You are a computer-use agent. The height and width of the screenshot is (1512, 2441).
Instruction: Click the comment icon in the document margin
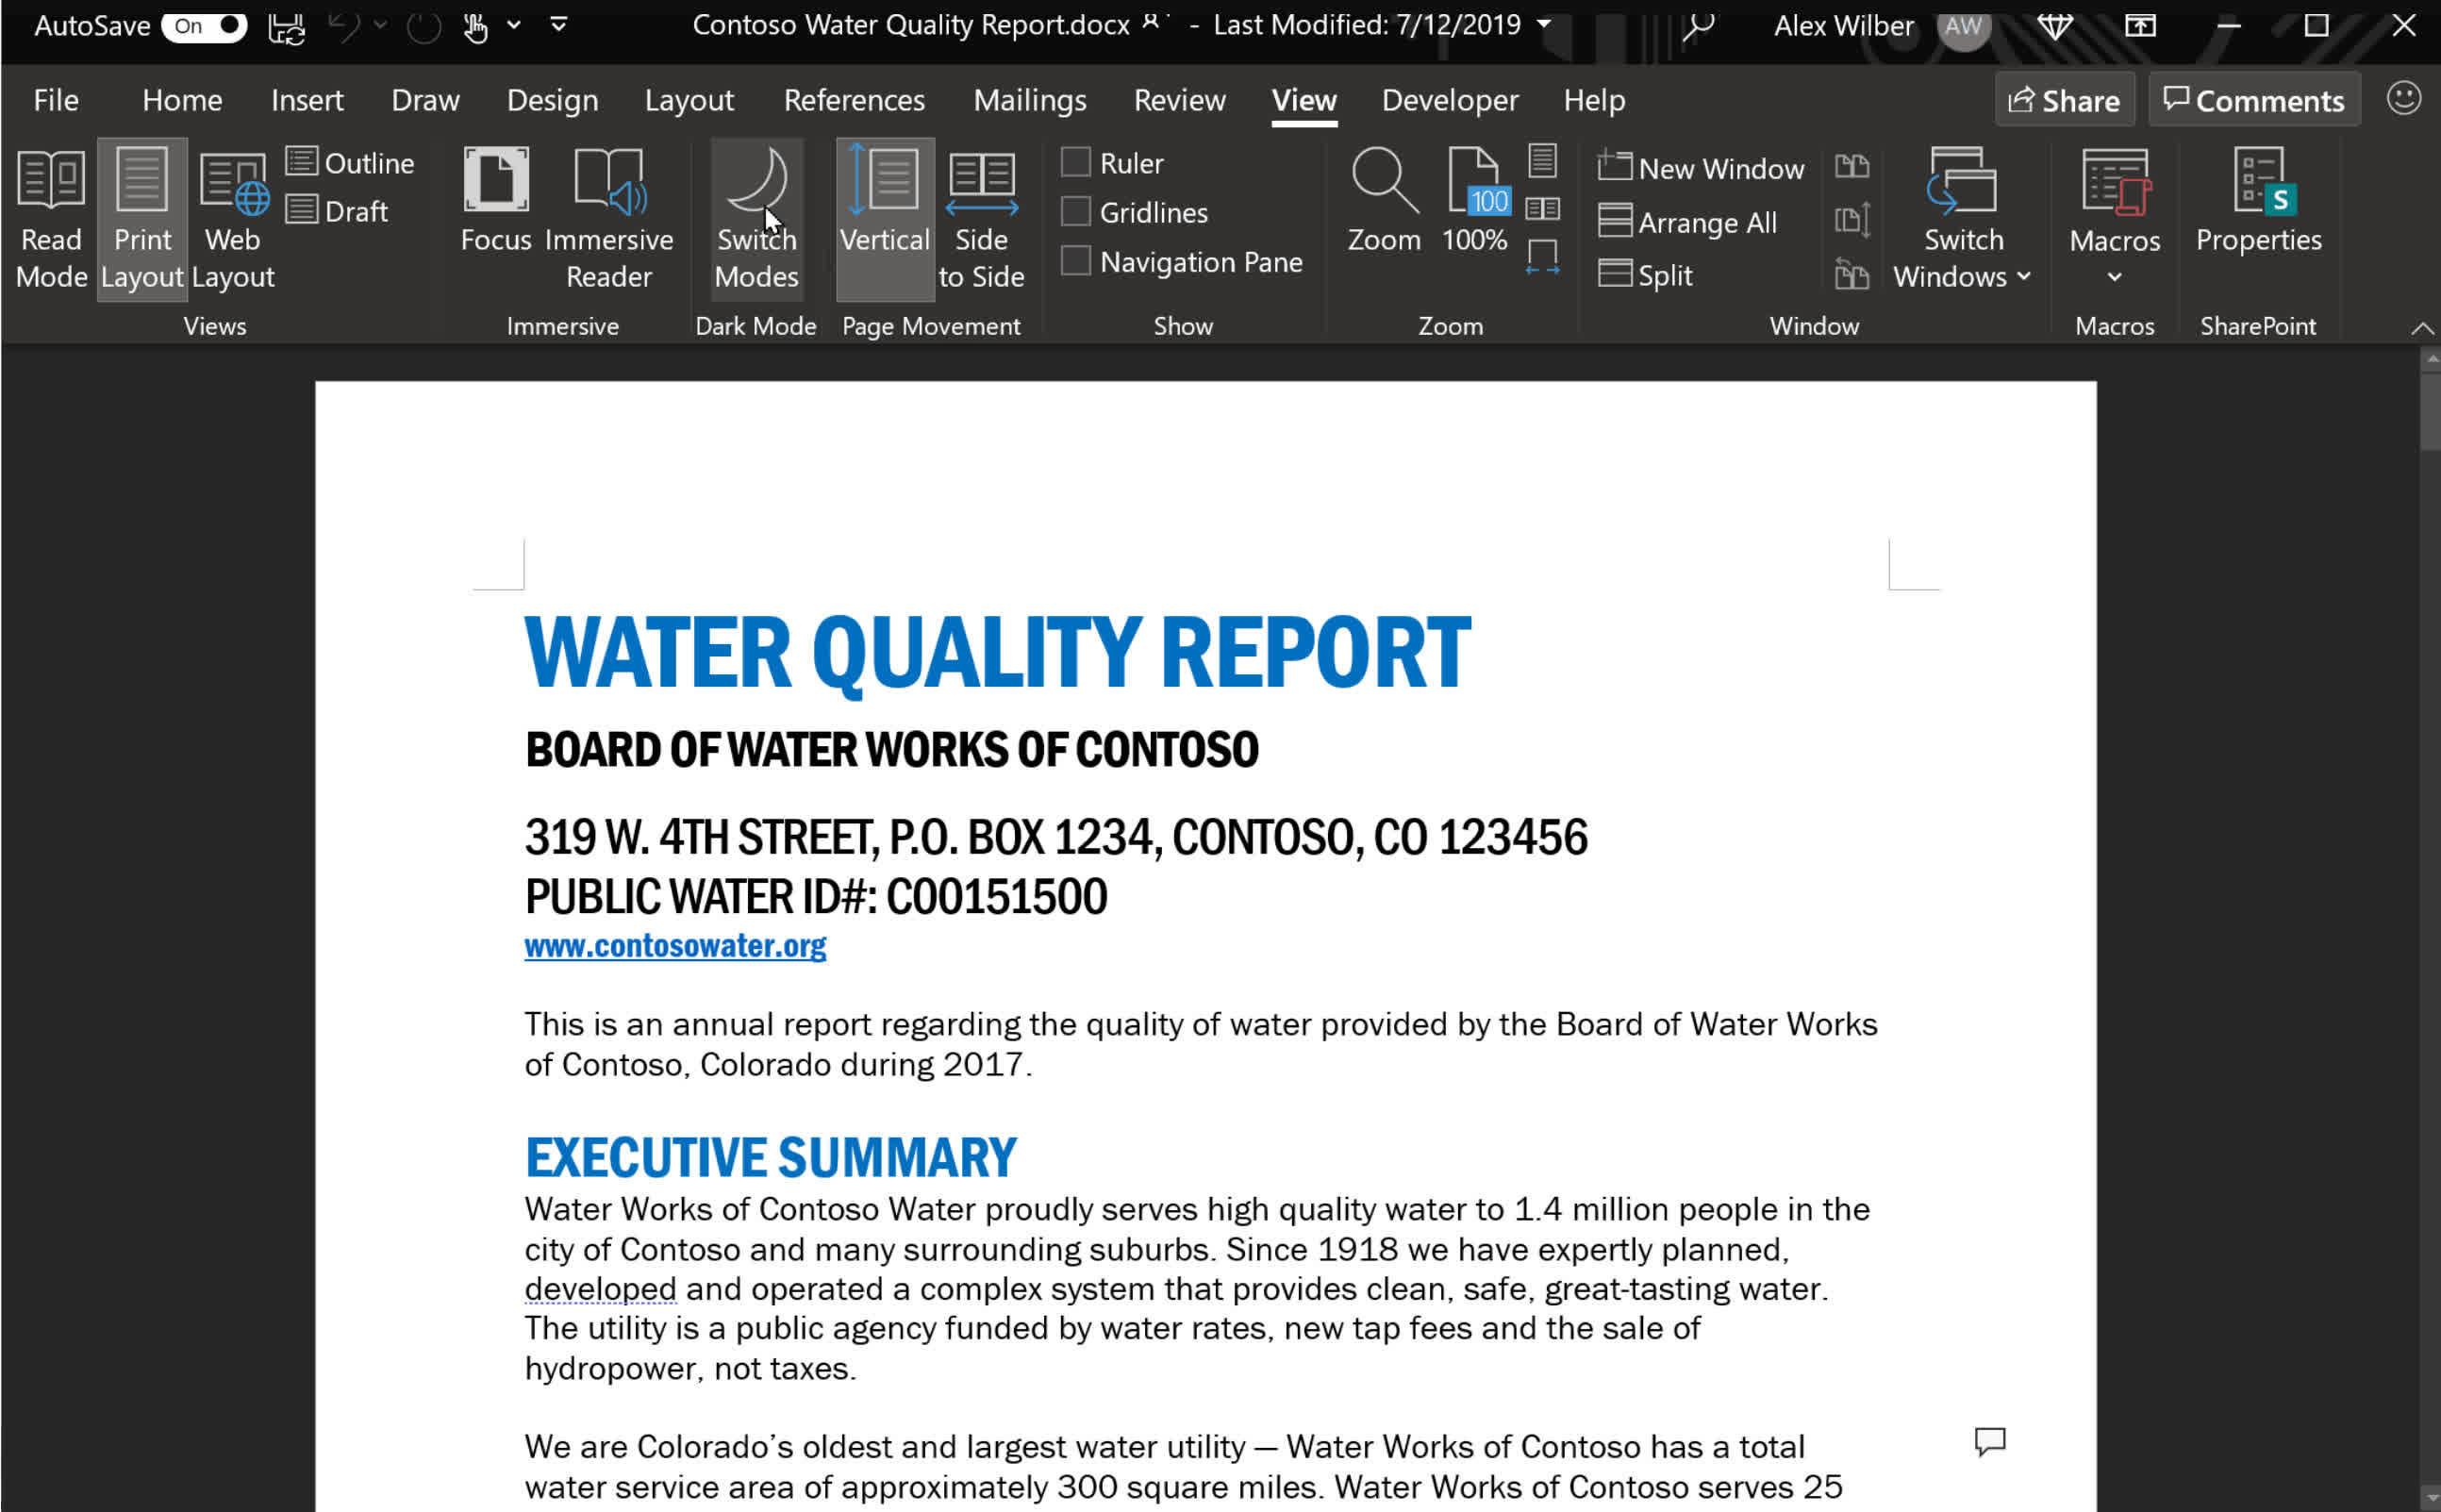pos(1989,1440)
